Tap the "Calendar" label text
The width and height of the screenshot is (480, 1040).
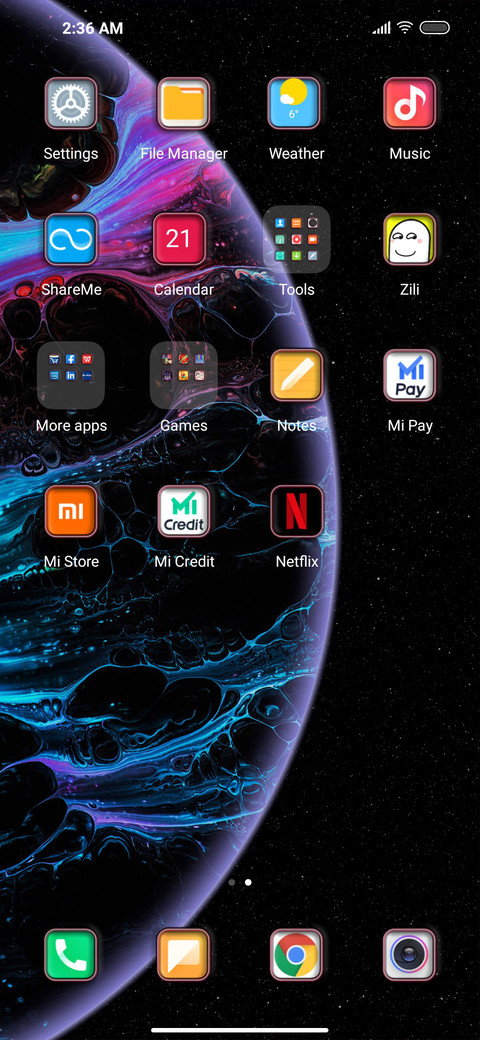tap(184, 290)
